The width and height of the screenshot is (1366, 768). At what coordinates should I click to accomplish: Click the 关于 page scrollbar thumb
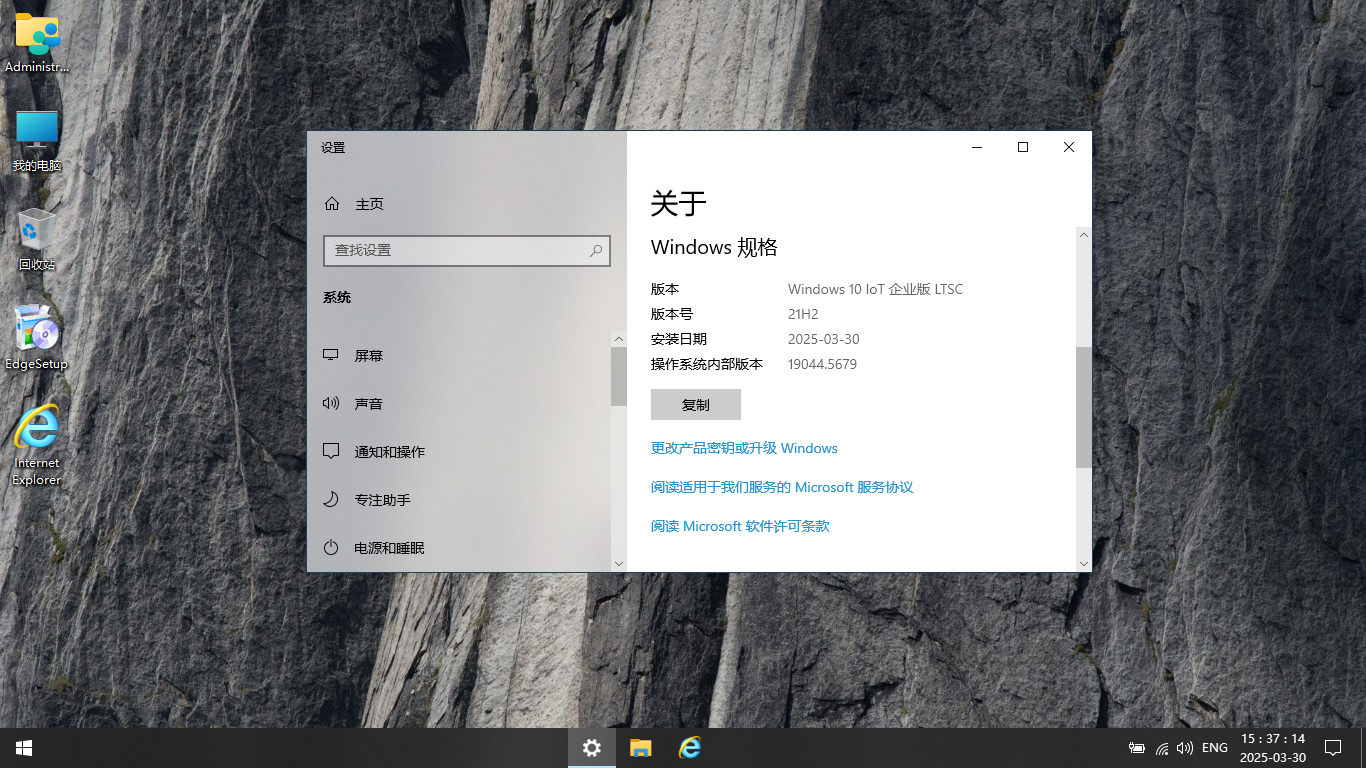point(1084,407)
